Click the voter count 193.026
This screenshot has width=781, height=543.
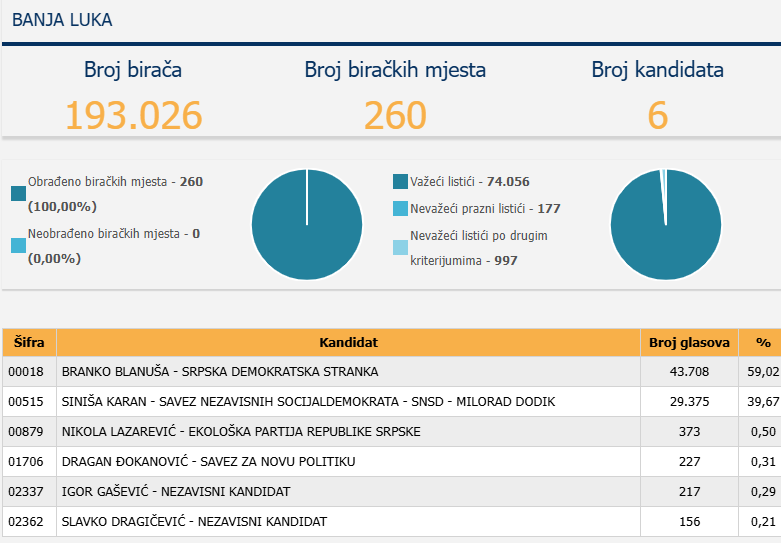pos(133,115)
